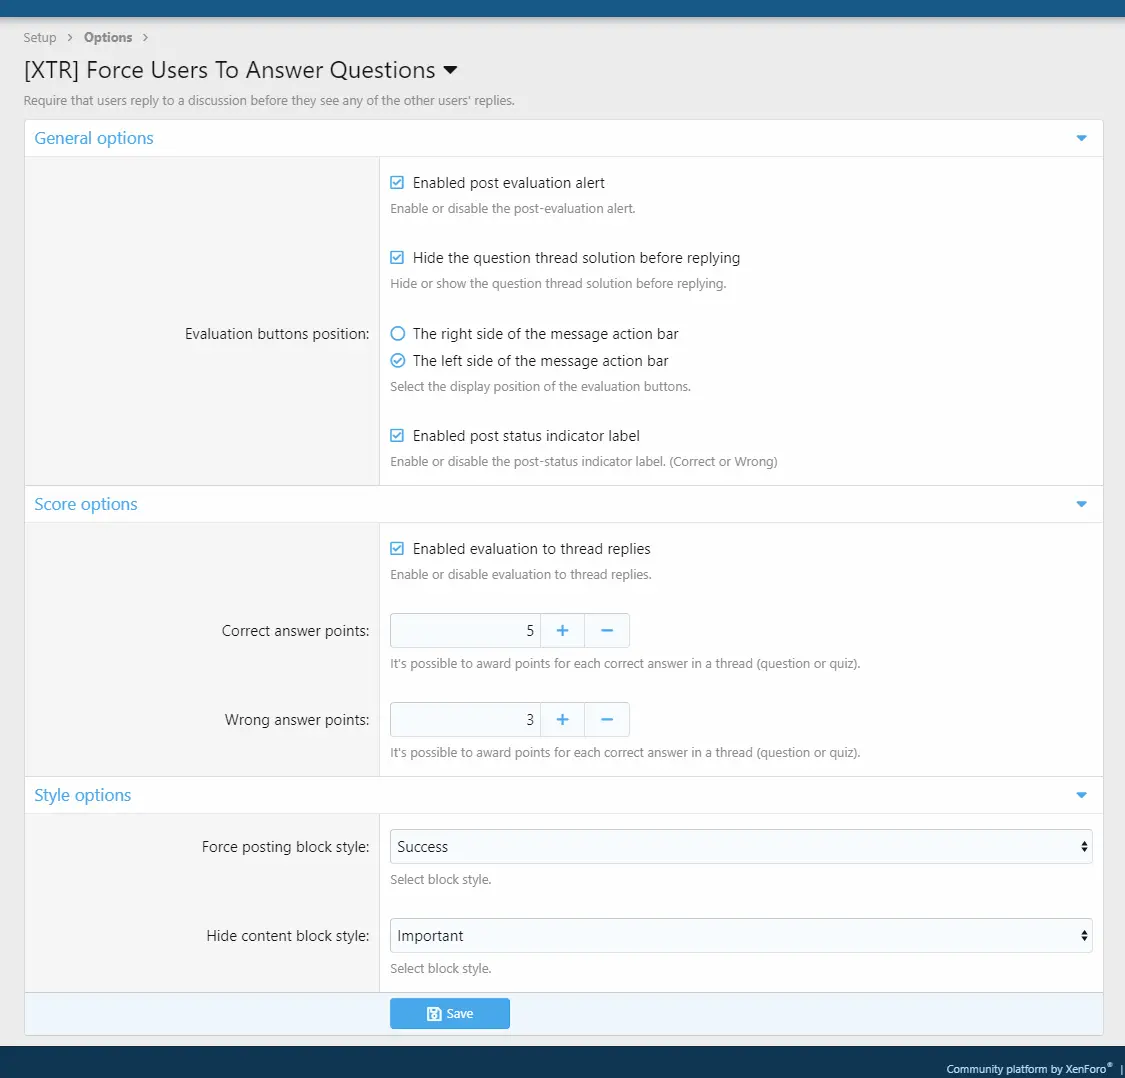Open the page title dropdown arrow

450,70
